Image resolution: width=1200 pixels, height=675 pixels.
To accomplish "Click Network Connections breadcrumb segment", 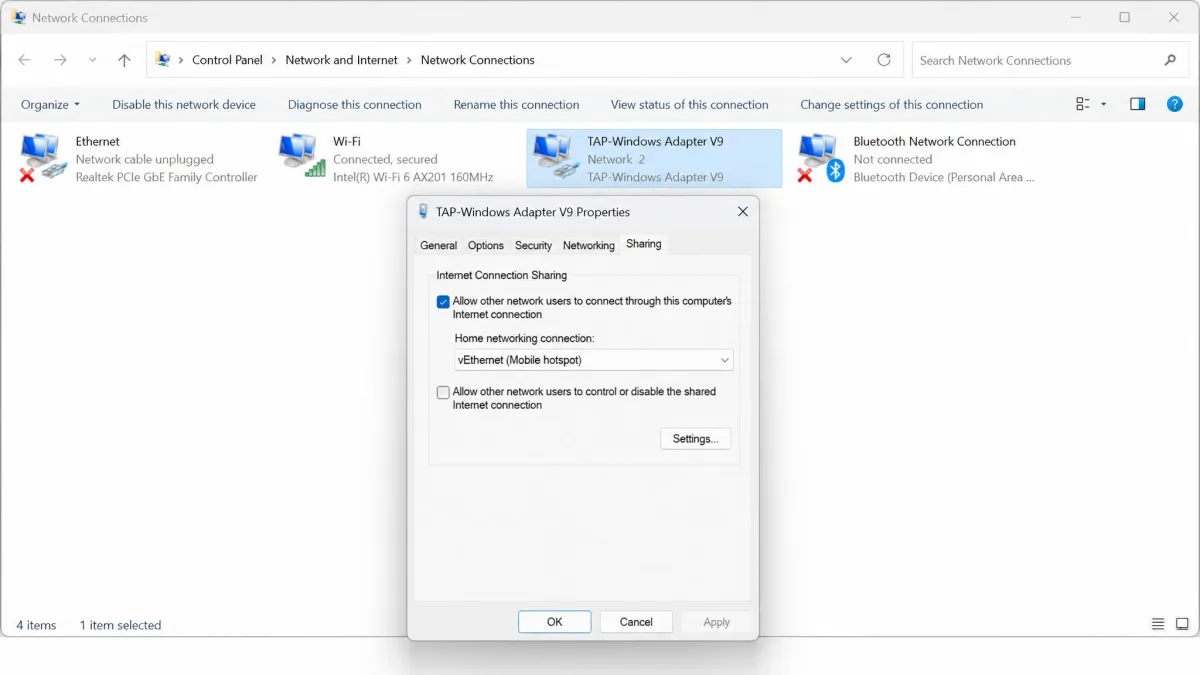I will pyautogui.click(x=478, y=60).
